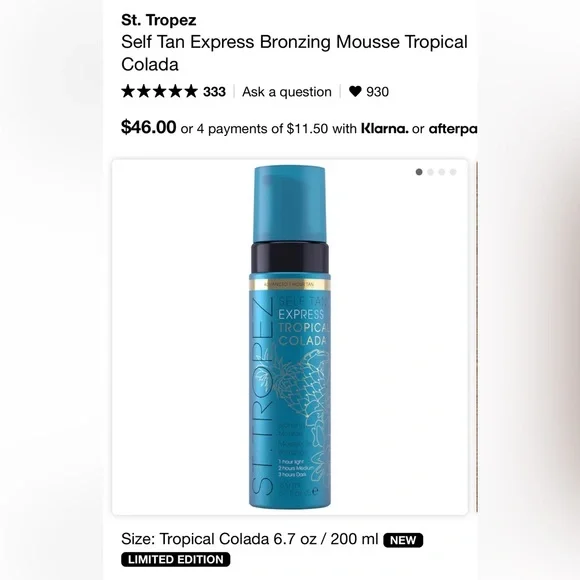Click the 333 reviews count
Image resolution: width=580 pixels, height=580 pixels.
pos(214,92)
